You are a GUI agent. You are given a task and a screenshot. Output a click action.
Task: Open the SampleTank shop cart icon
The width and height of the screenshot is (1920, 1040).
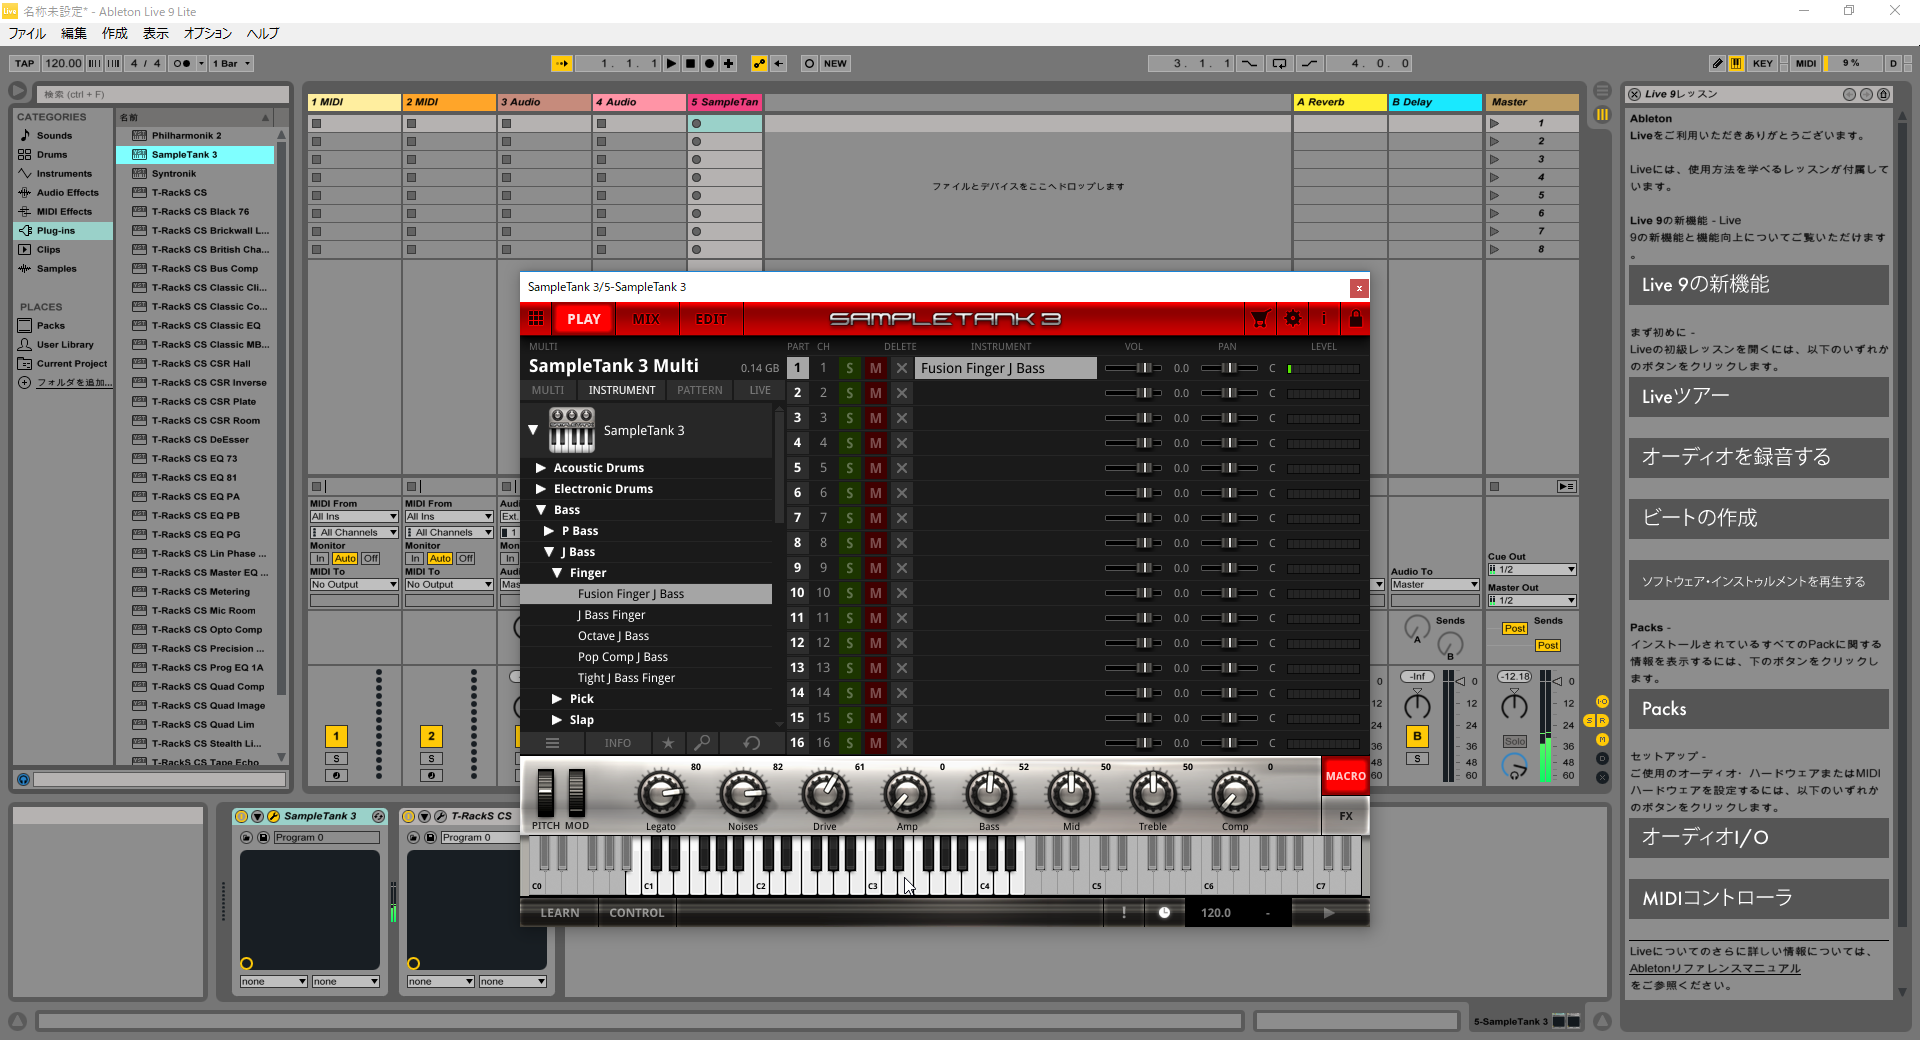[1260, 319]
